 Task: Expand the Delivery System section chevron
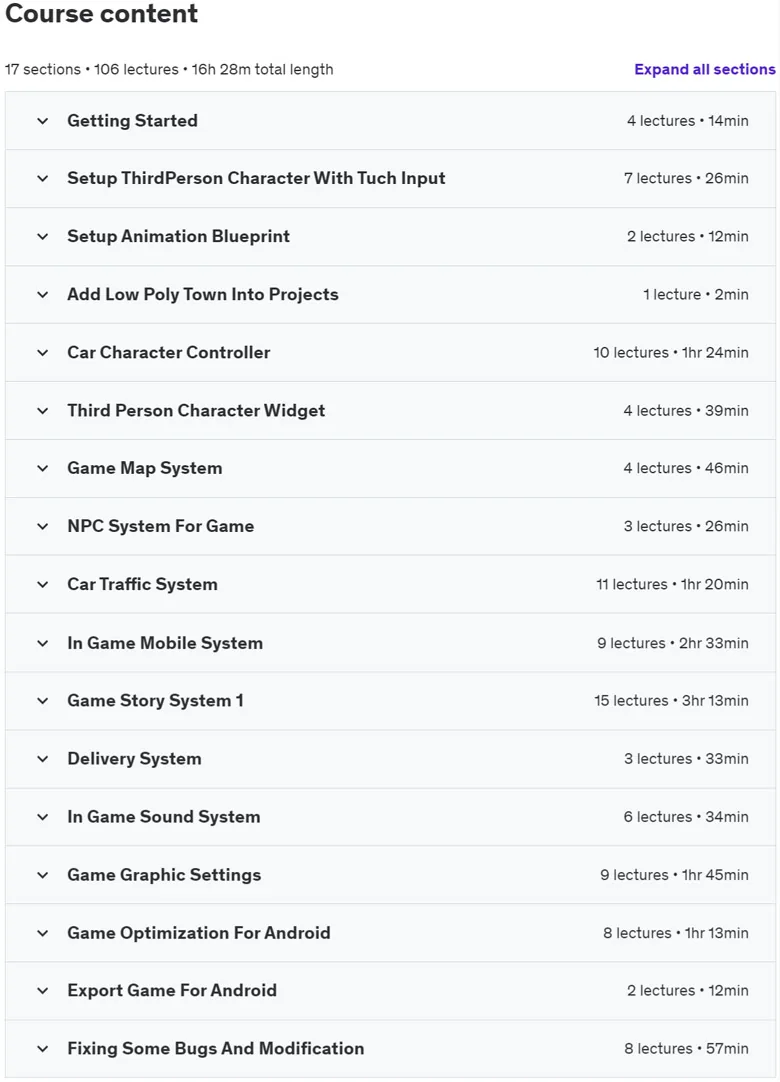(43, 759)
